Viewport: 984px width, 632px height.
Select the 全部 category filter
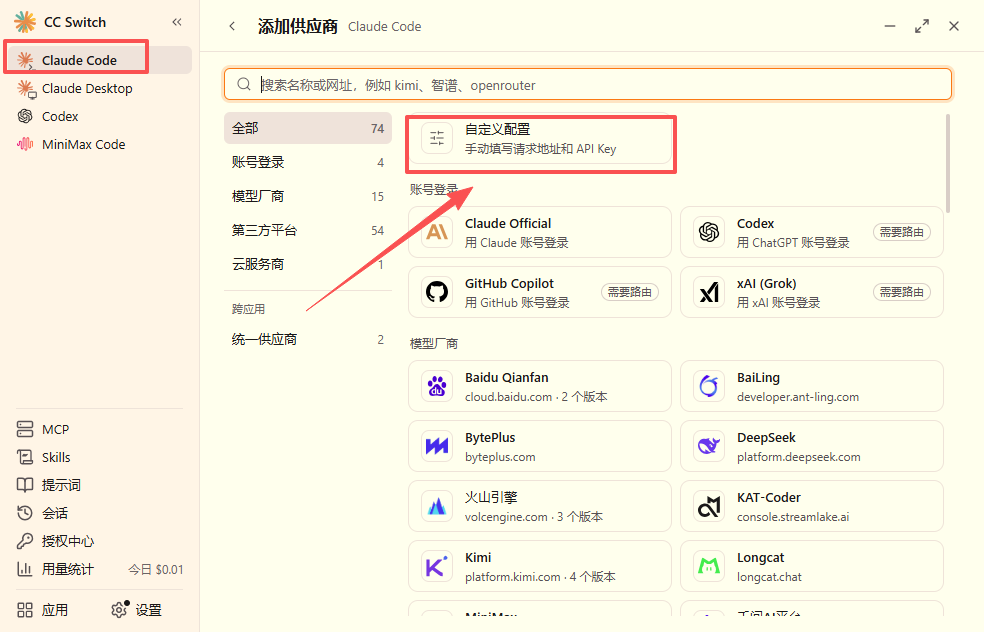[308, 129]
